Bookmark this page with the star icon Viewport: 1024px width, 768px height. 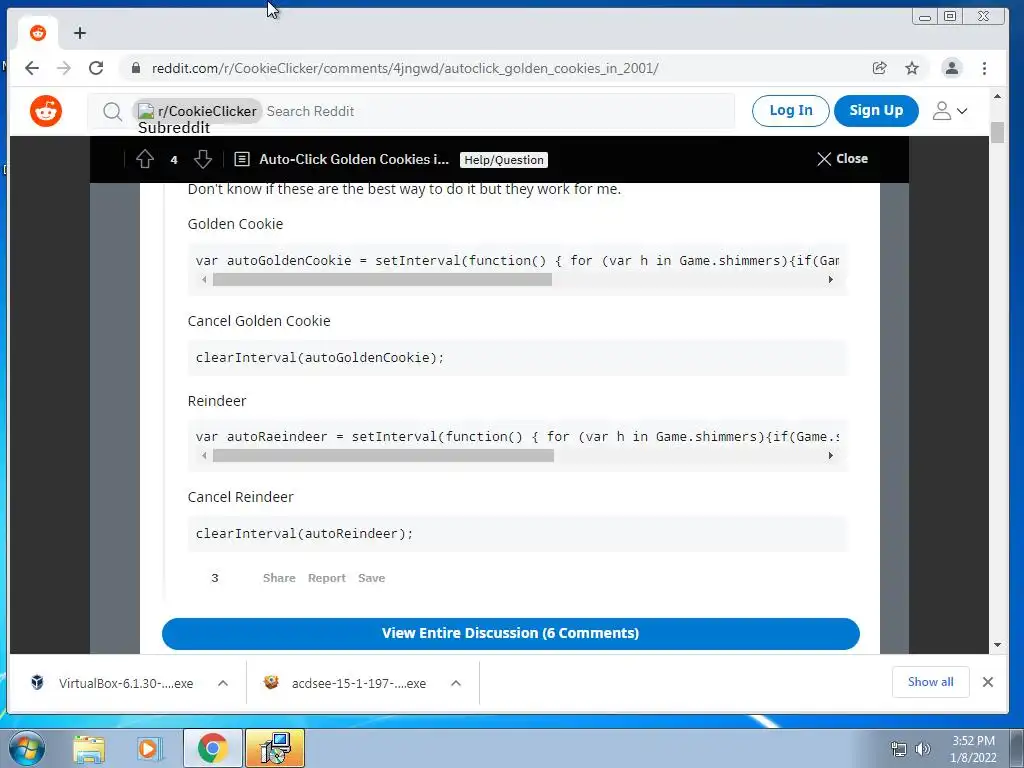[x=912, y=68]
